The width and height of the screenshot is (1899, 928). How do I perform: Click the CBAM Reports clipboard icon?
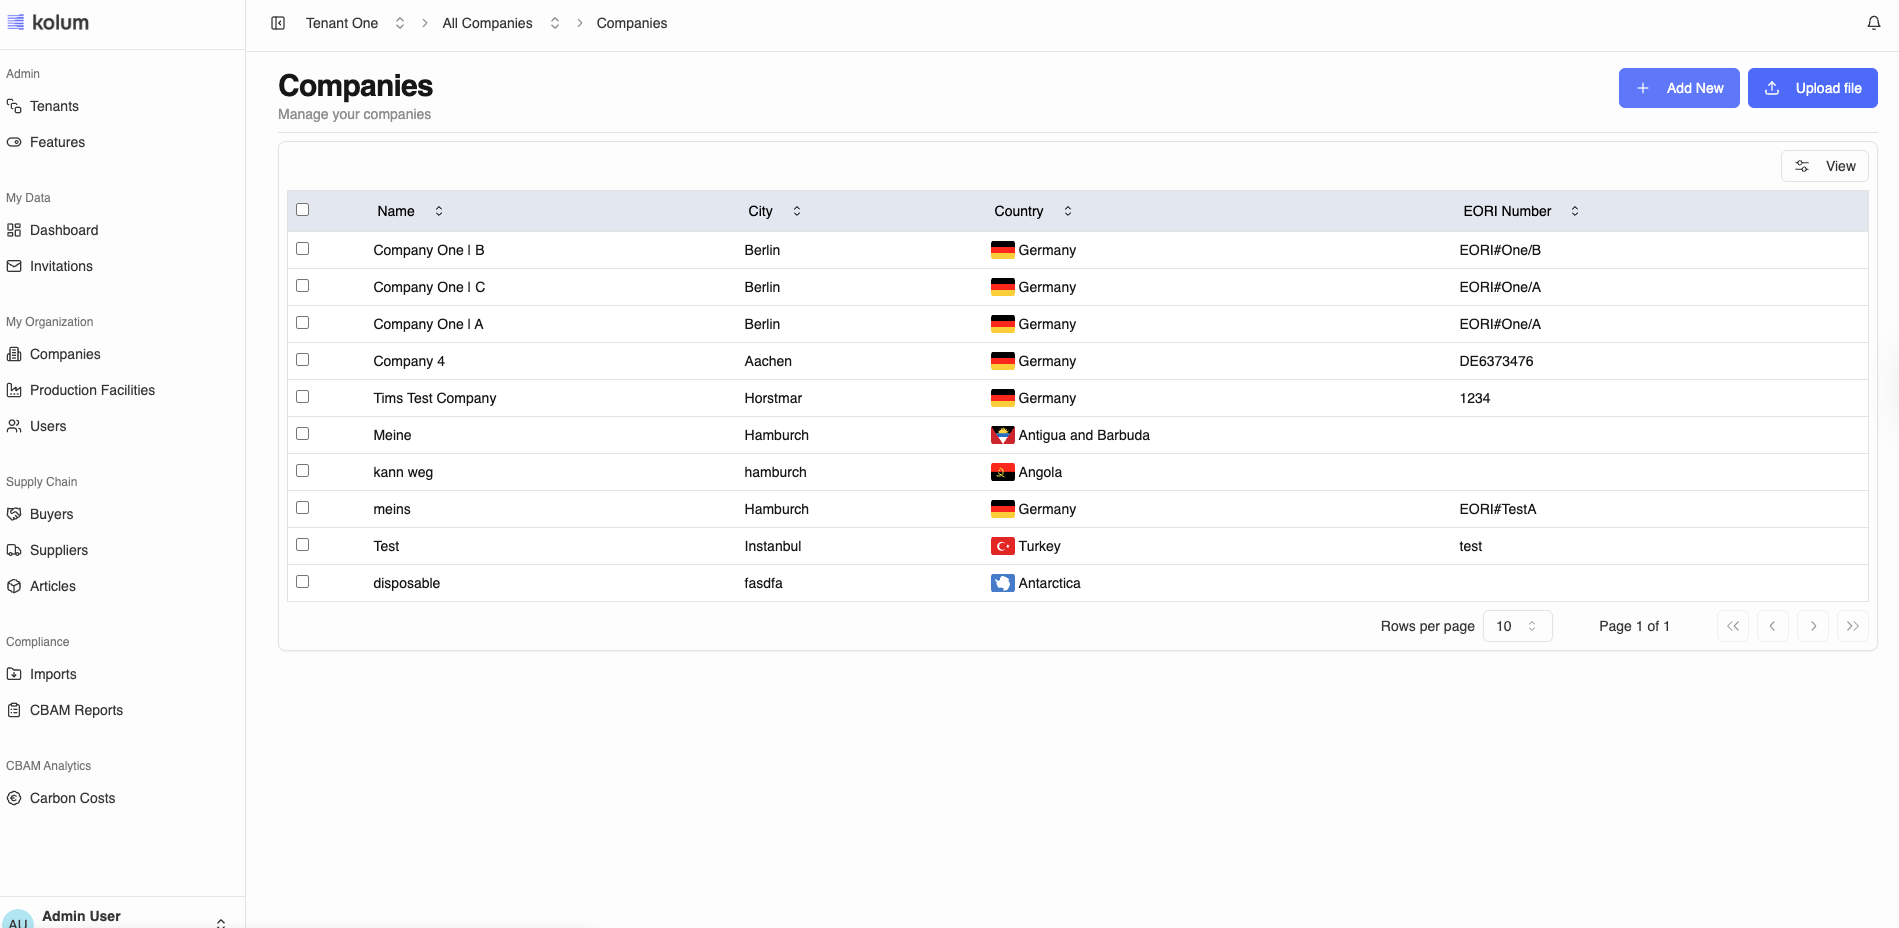click(x=14, y=710)
